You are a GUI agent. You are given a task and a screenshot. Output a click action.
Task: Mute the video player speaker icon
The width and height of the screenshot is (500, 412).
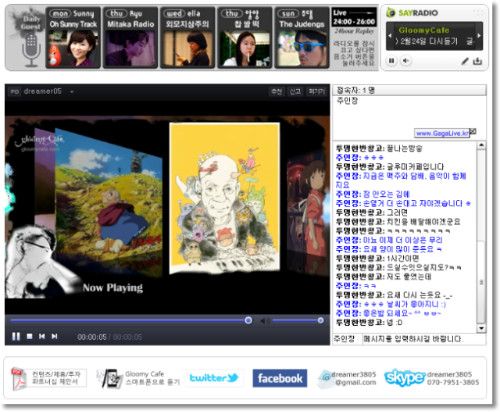(264, 321)
